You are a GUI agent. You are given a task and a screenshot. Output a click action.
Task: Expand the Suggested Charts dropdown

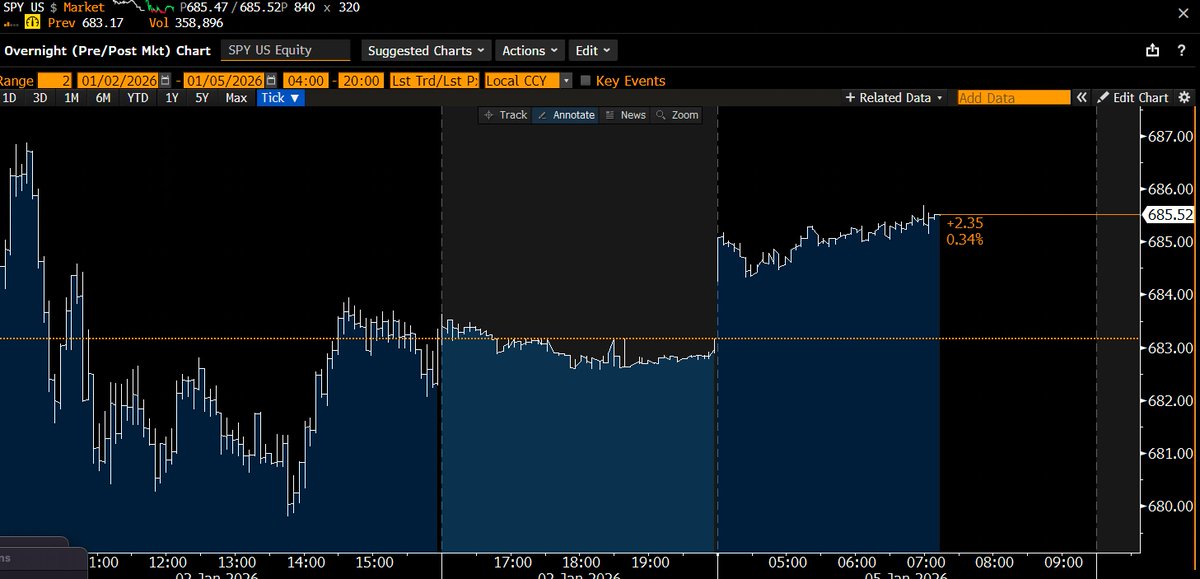426,50
